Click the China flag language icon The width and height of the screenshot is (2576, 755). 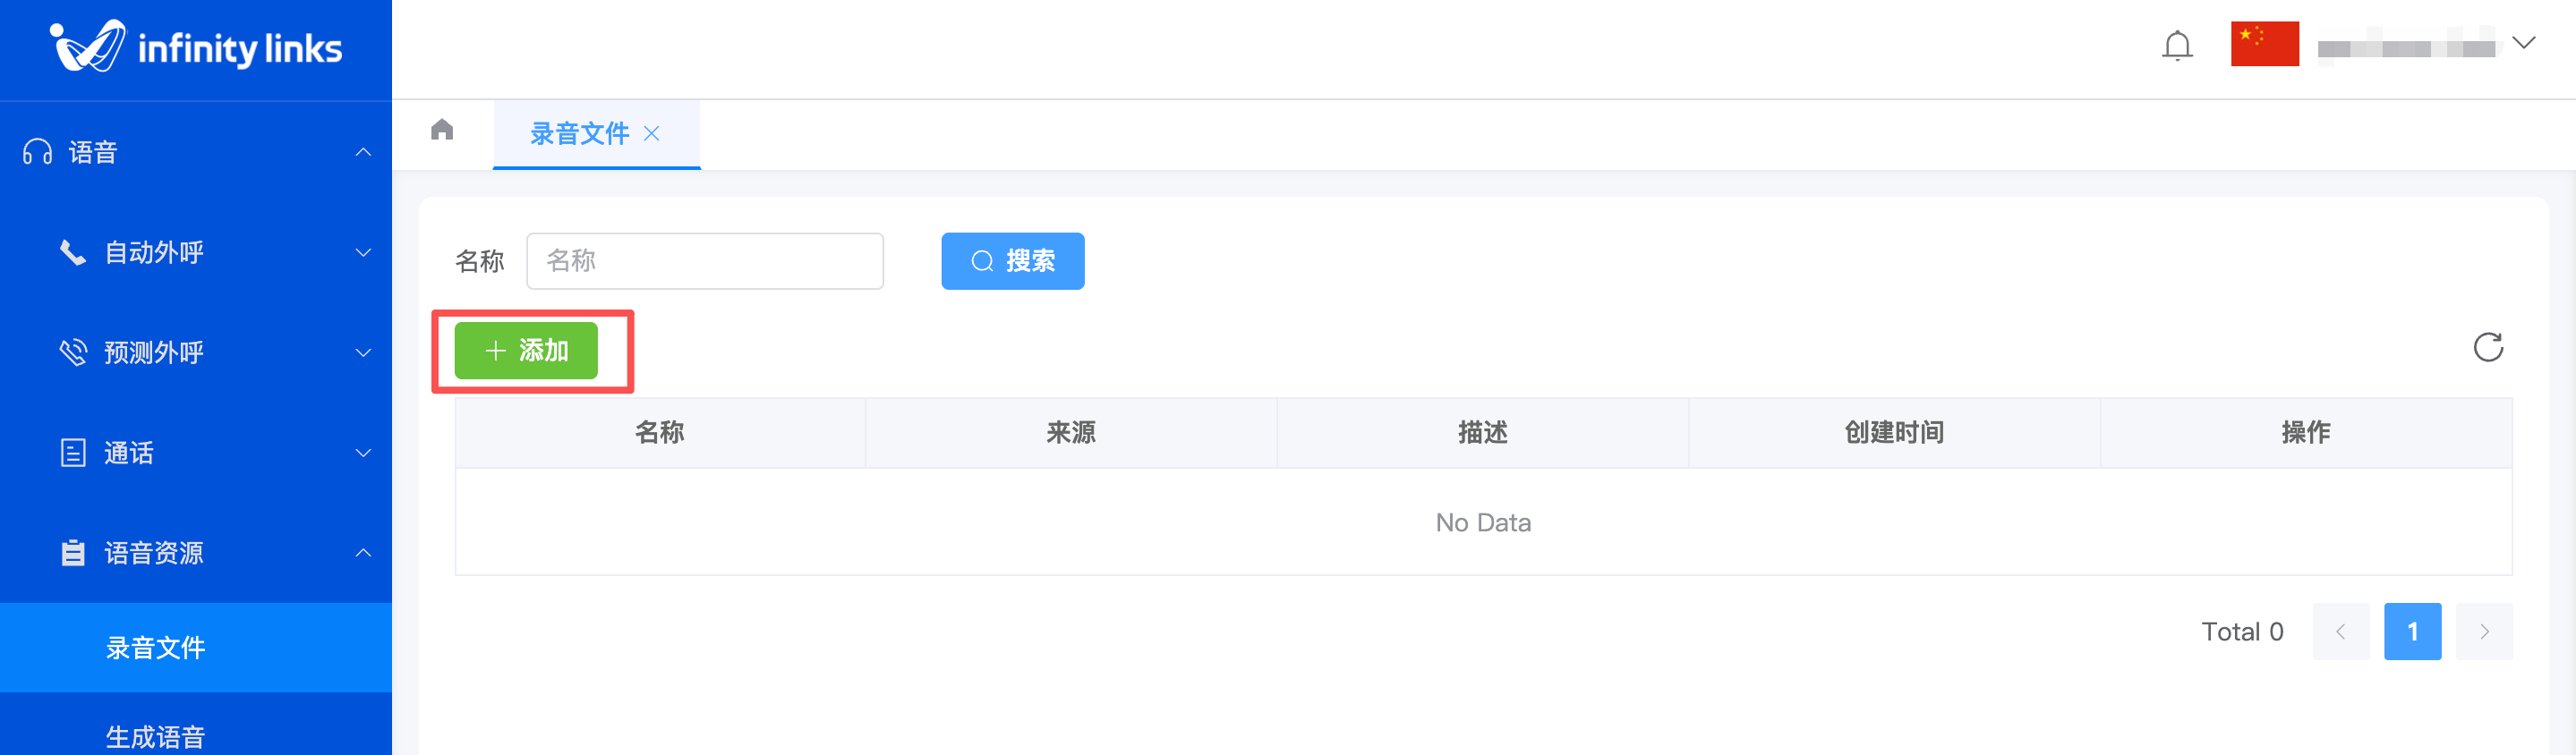[2264, 44]
